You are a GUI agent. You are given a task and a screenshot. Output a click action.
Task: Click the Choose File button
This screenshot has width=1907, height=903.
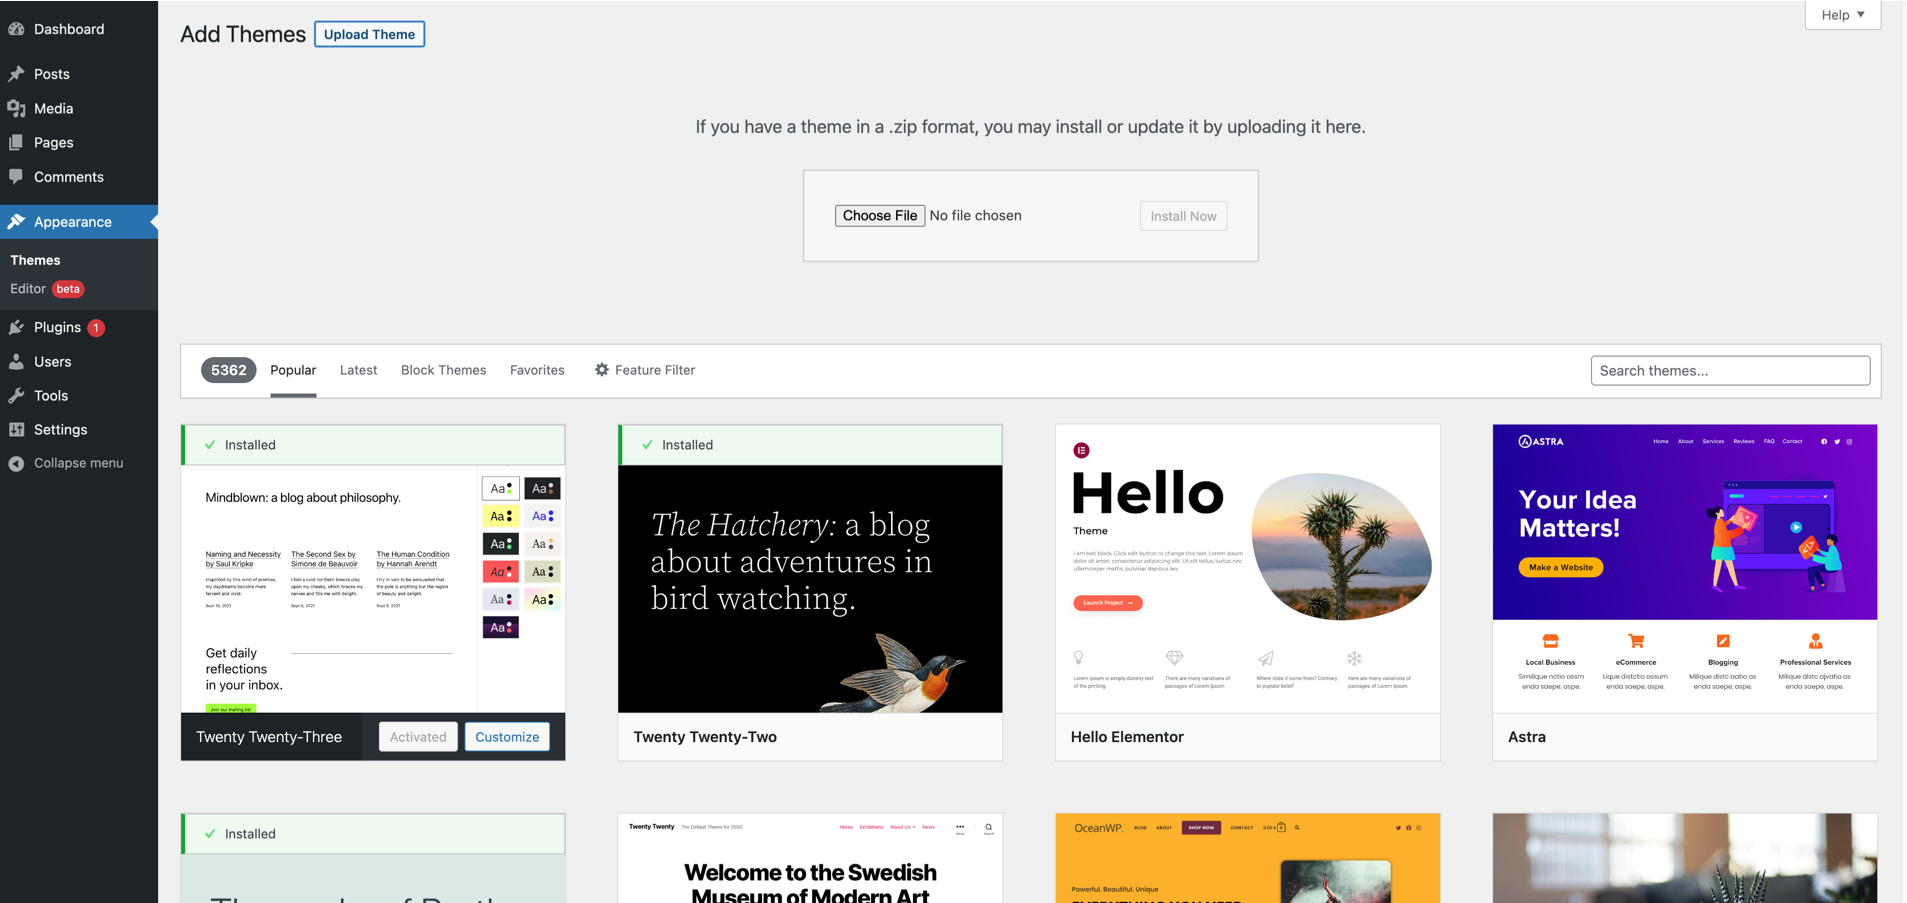coord(879,215)
